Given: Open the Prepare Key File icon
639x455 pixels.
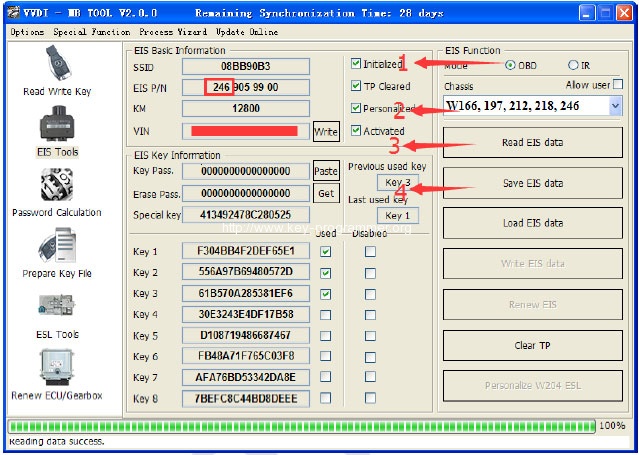Looking at the screenshot, I should point(57,245).
